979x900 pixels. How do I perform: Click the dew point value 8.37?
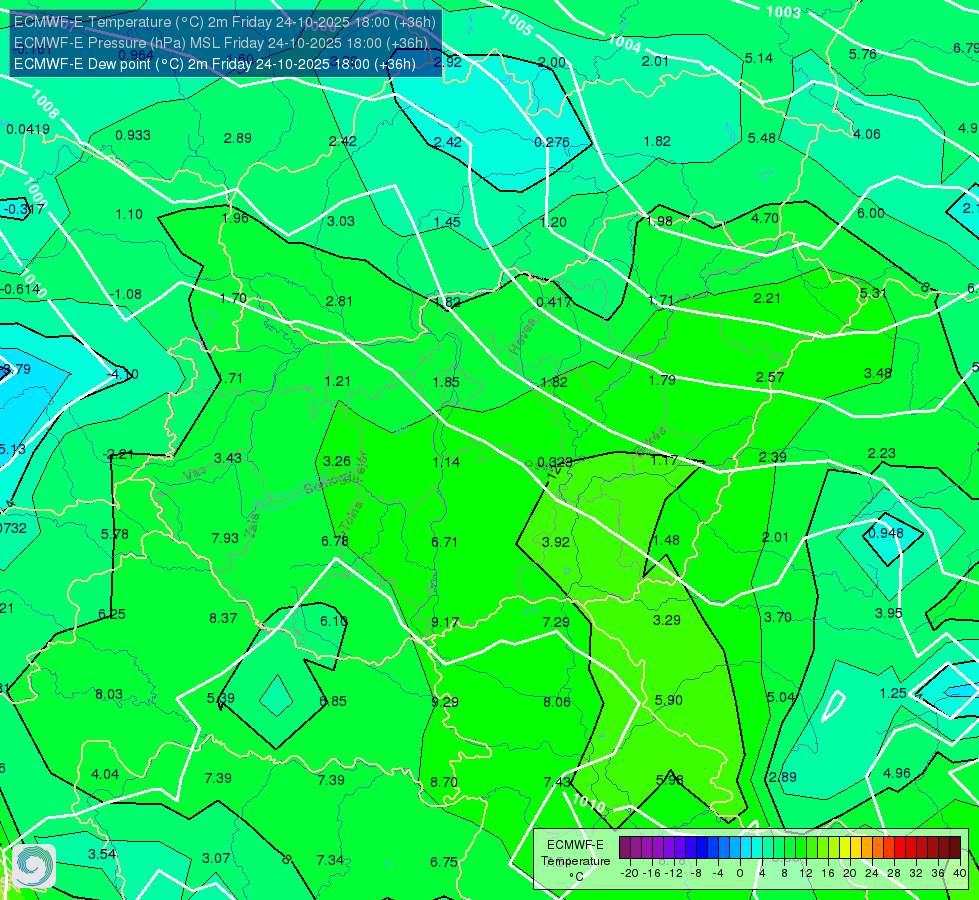click(x=224, y=618)
